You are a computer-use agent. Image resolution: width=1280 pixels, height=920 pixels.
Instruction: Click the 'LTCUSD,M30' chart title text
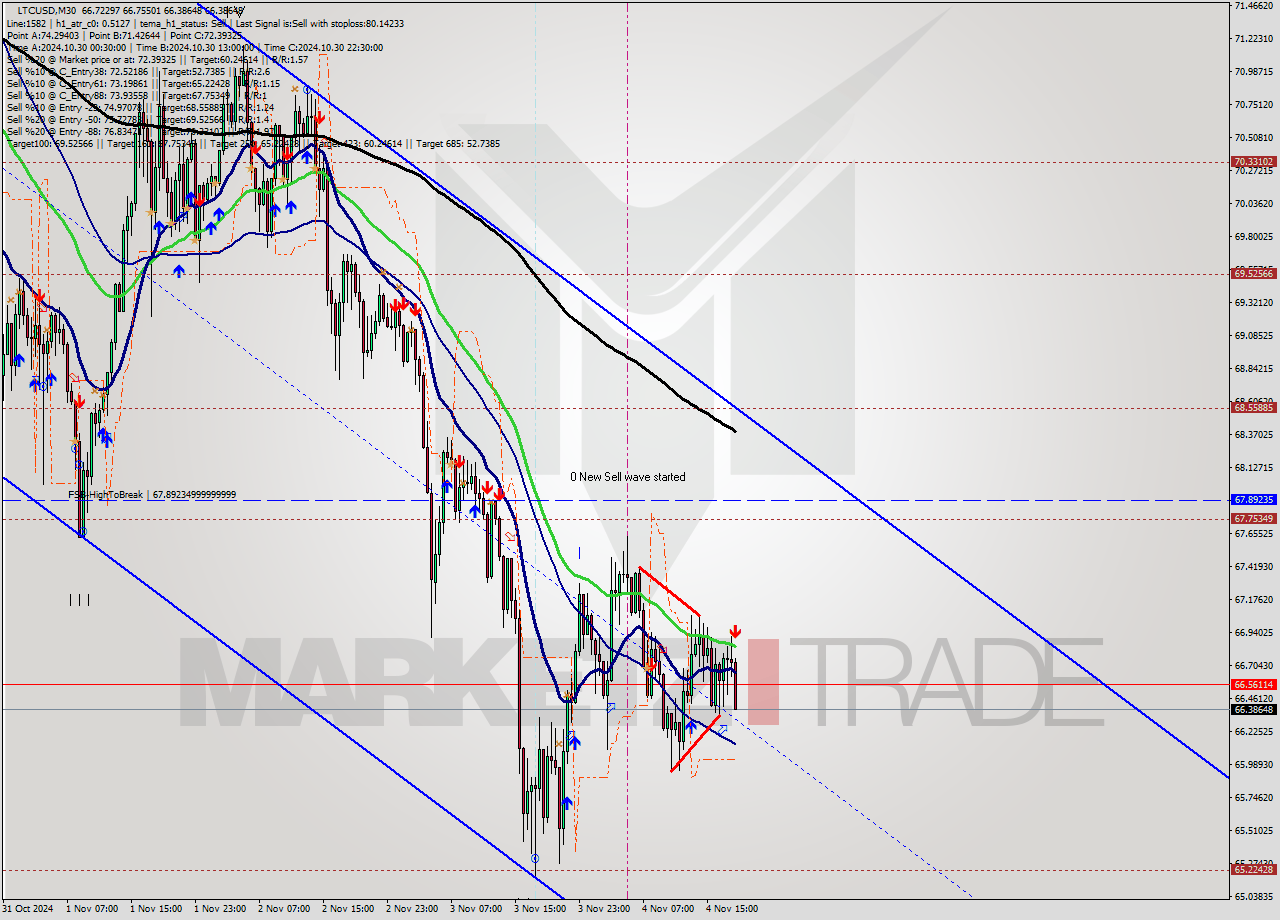tap(48, 10)
